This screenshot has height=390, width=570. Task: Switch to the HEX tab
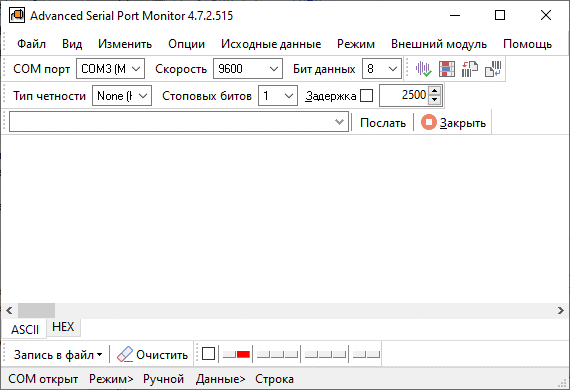(x=63, y=327)
